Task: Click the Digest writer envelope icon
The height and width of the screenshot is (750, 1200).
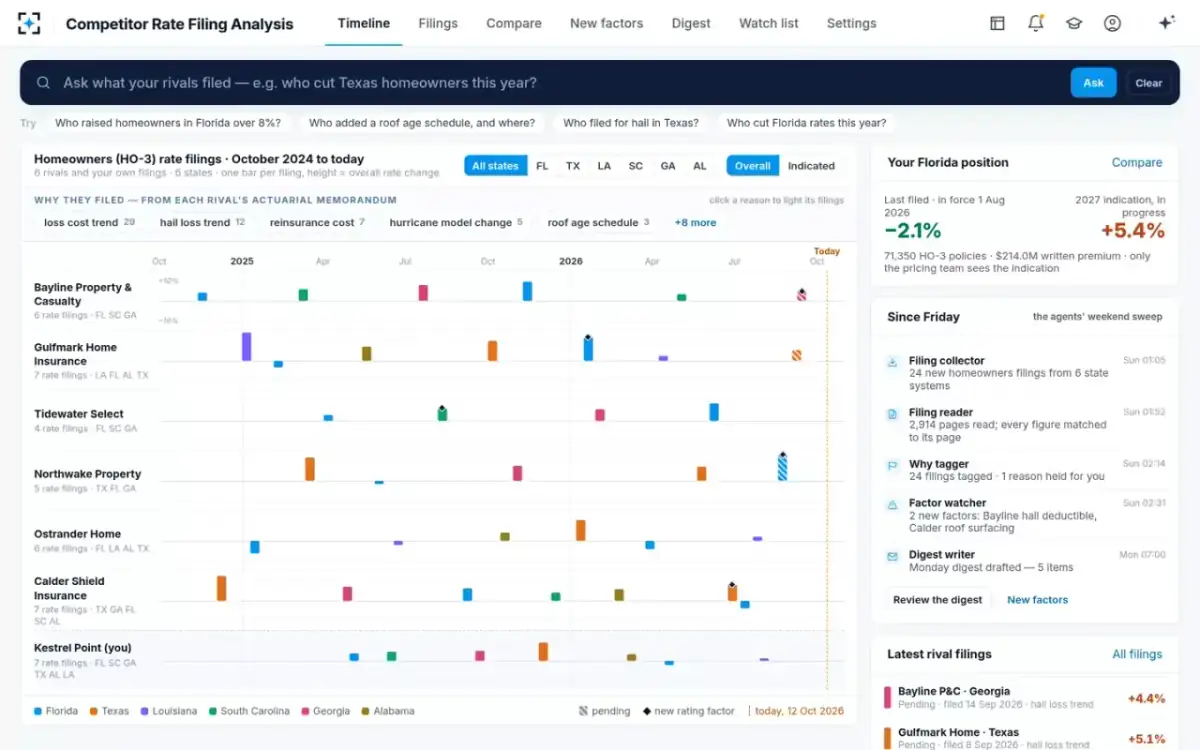Action: pos(893,556)
